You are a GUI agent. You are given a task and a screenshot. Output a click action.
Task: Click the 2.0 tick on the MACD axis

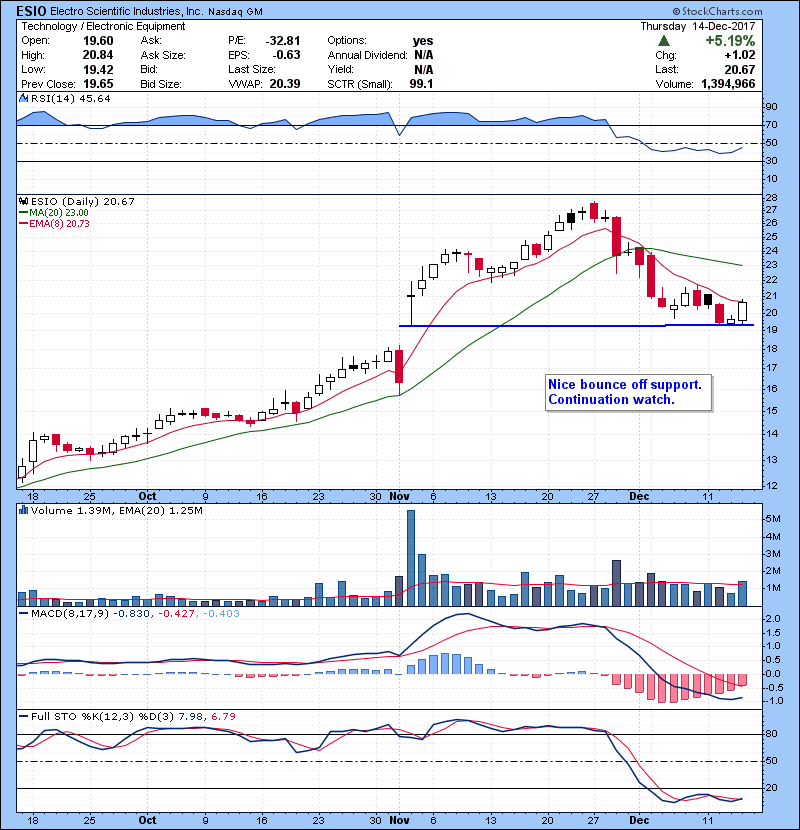click(773, 619)
